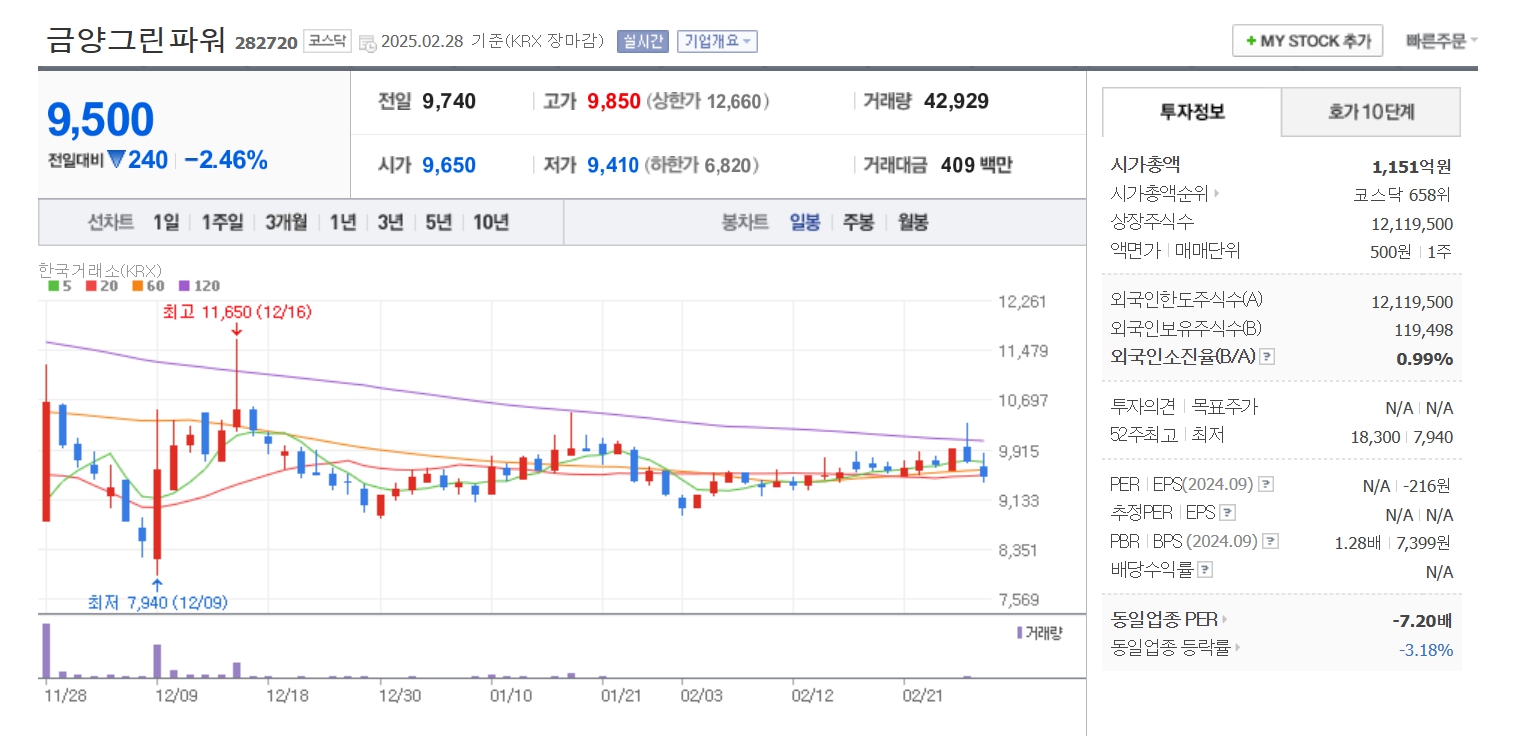Screen dimensions: 1513x736
Task: Click the purple 120-day moving average legend marker
Action: pyautogui.click(x=183, y=285)
